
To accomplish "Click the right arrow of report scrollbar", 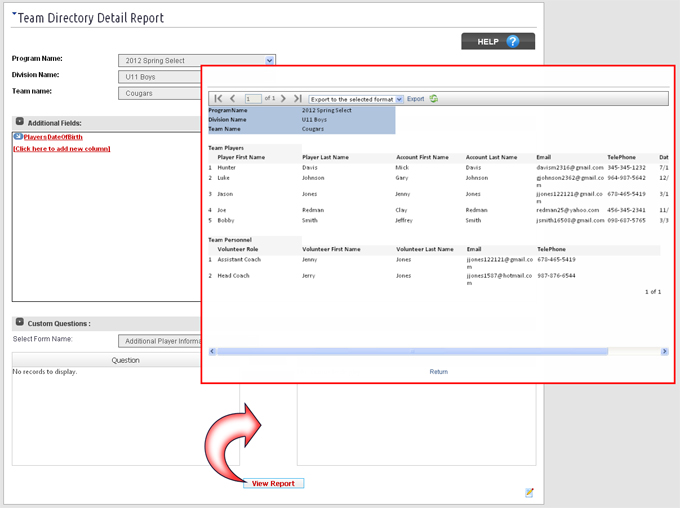I will [664, 351].
